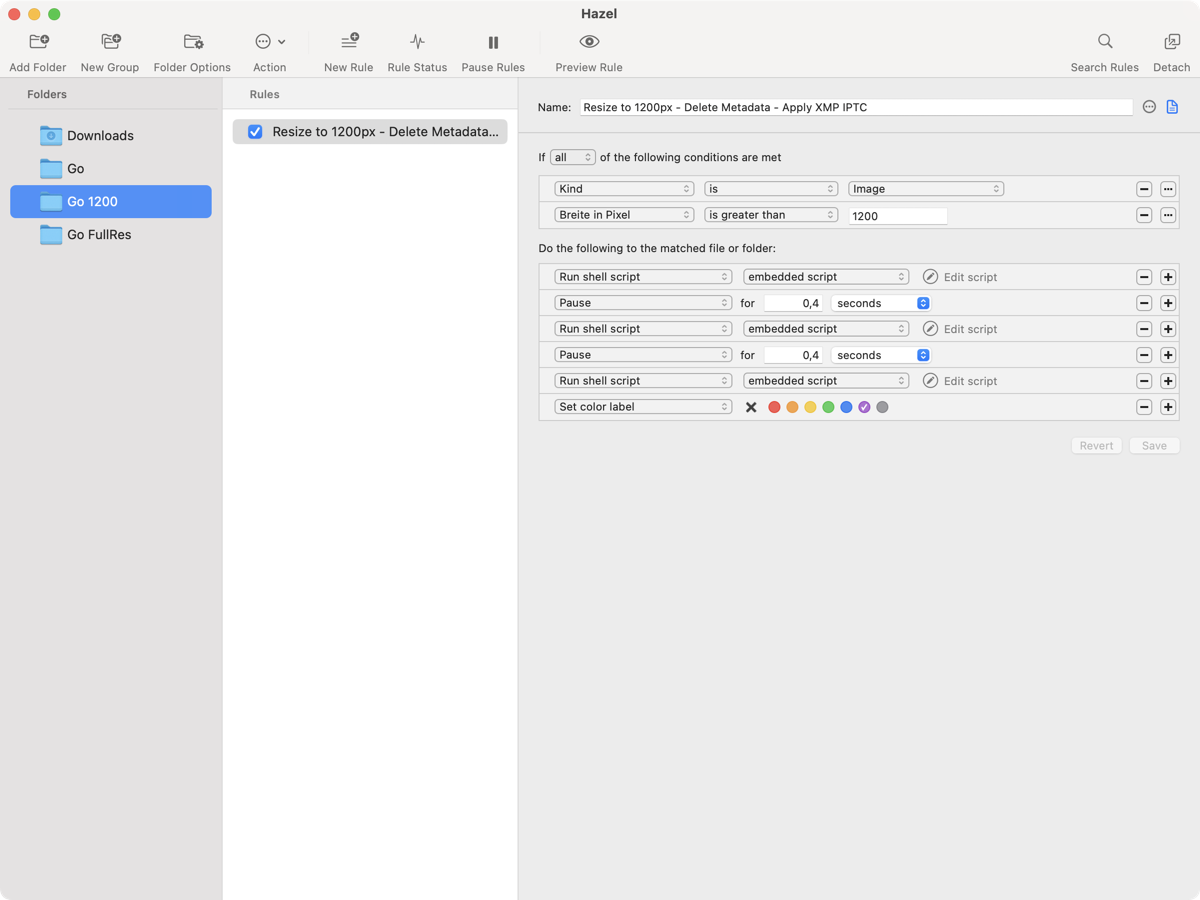
Task: Remove the Set color label action
Action: [x=1144, y=407]
